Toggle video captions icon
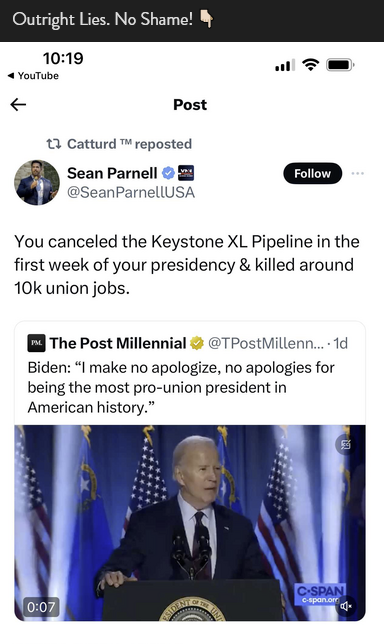 345,444
